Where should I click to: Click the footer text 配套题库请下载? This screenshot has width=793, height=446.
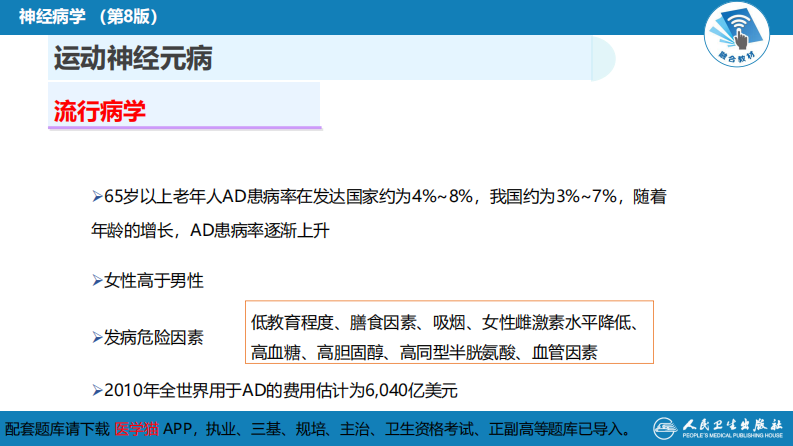[x=57, y=429]
